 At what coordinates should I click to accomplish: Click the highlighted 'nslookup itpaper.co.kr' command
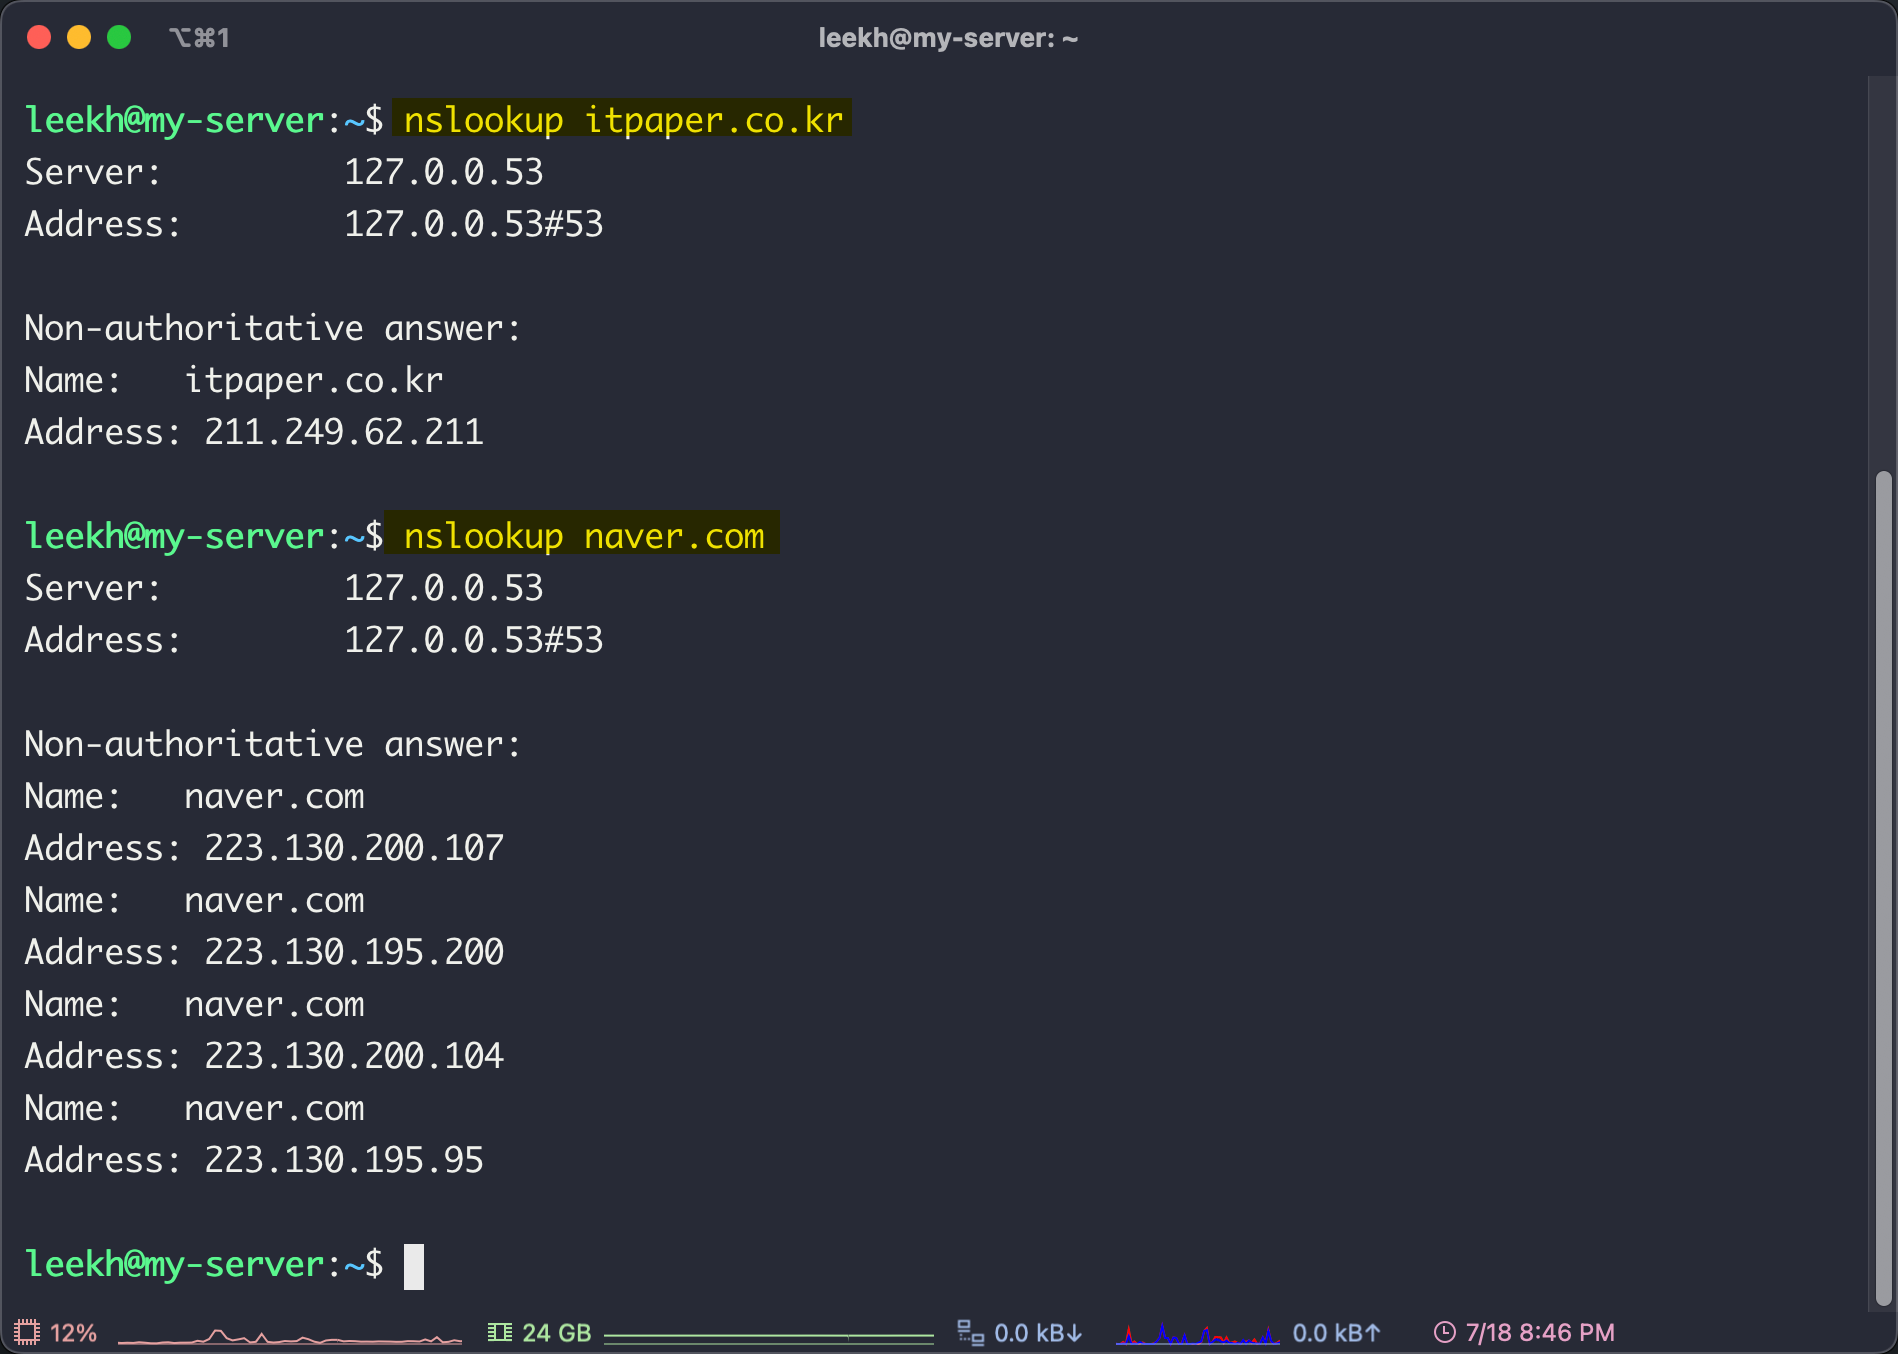[622, 119]
